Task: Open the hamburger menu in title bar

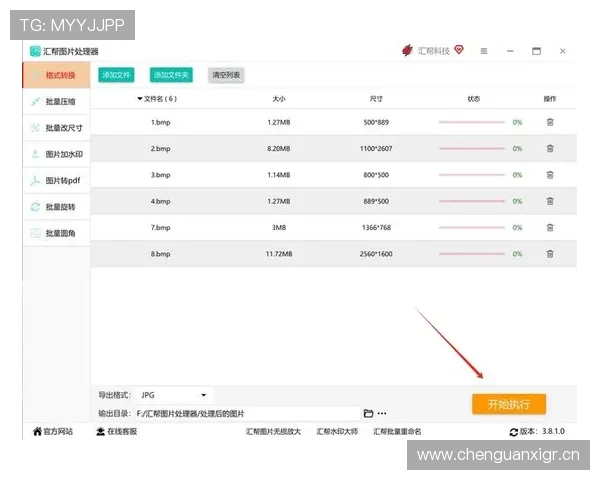Action: 484,51
